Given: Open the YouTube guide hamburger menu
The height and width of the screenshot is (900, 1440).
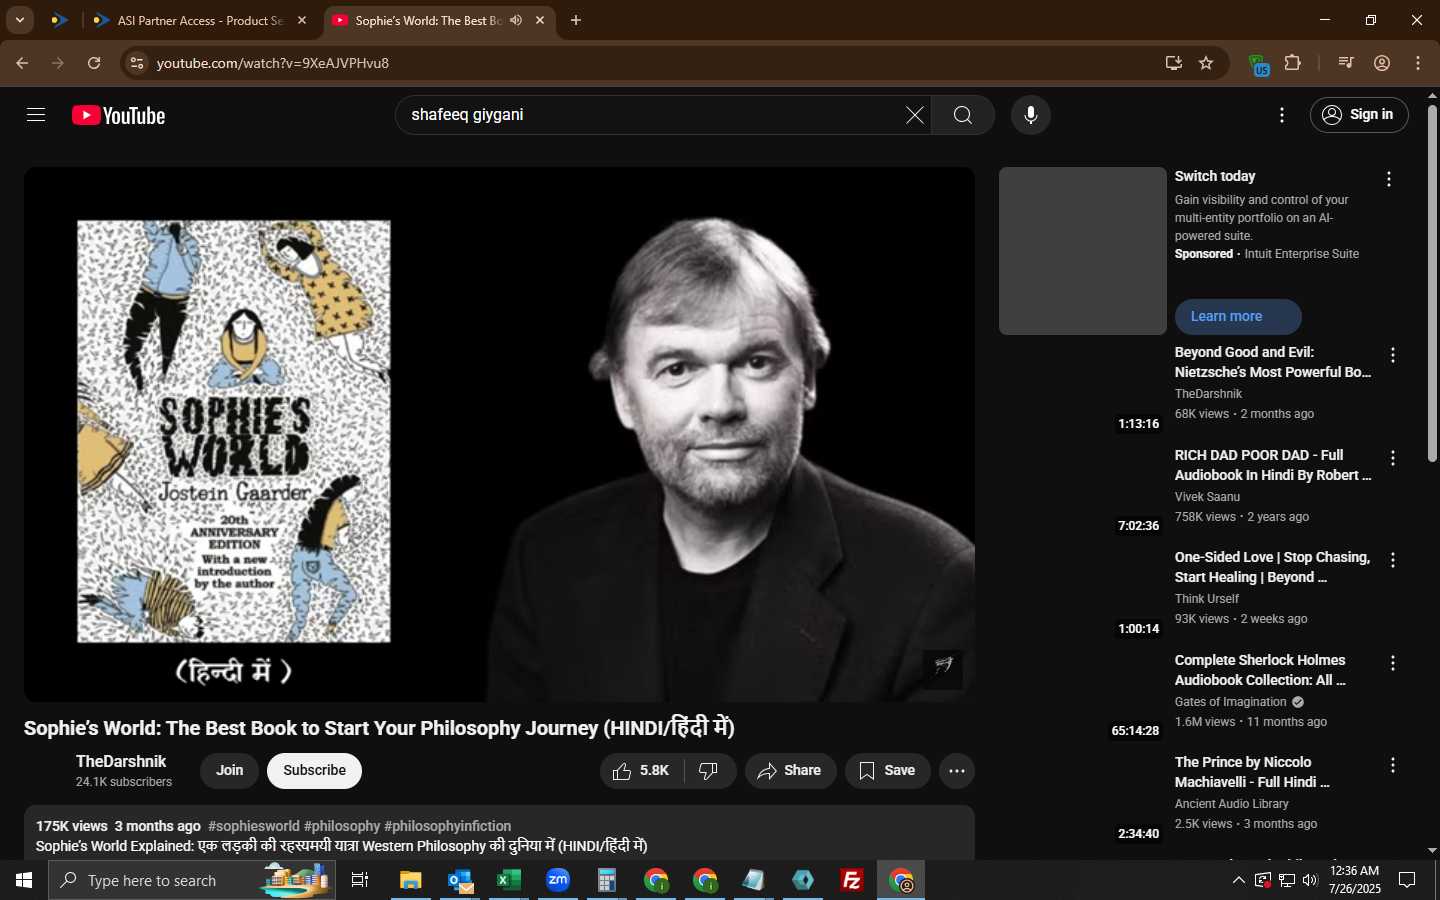Looking at the screenshot, I should [36, 115].
